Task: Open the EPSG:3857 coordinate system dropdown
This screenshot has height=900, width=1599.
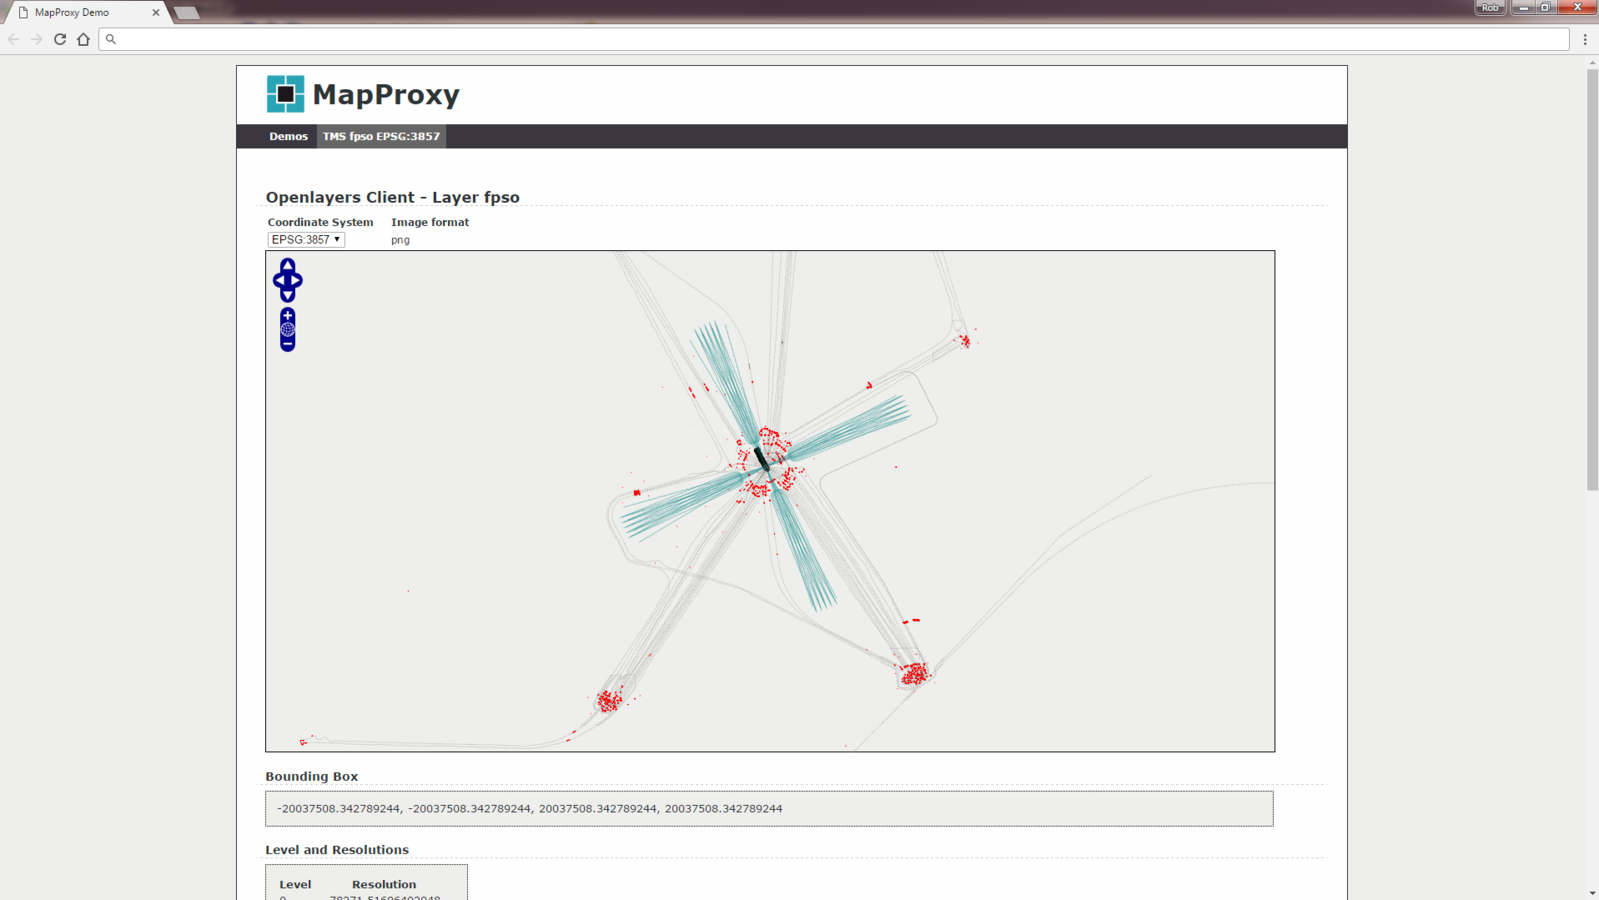Action: pos(306,240)
